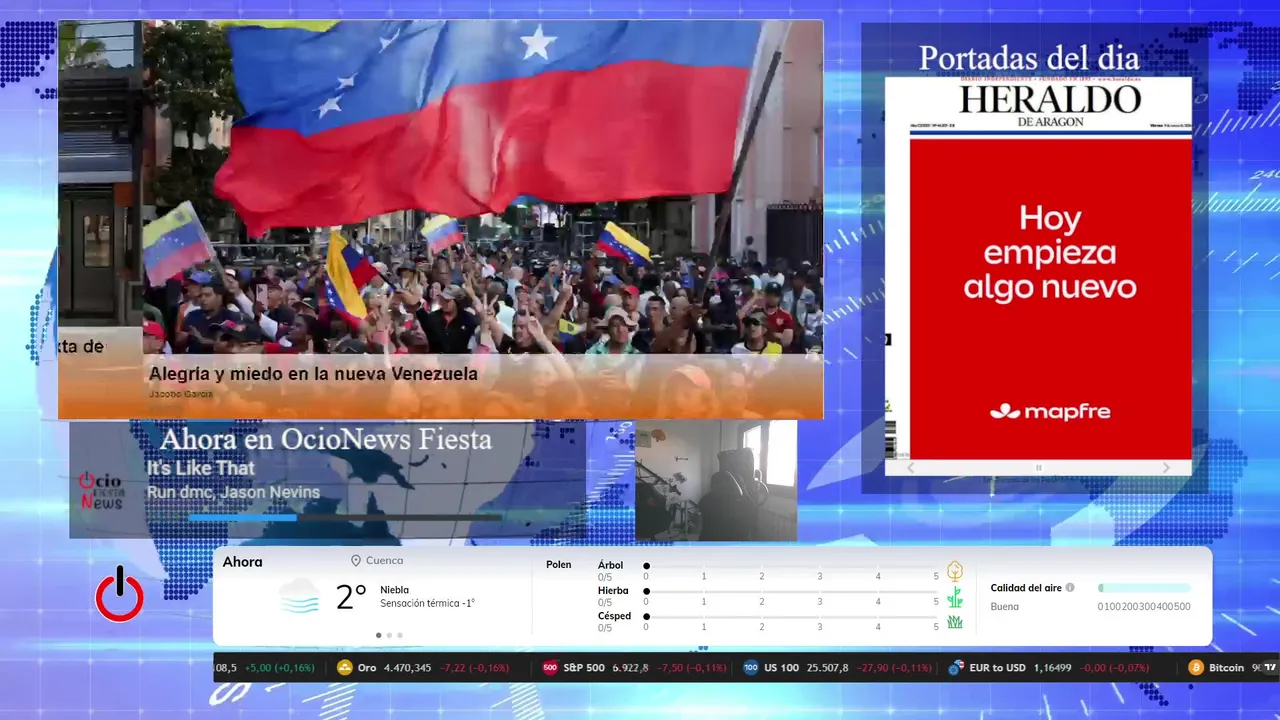Image resolution: width=1280 pixels, height=720 pixels.
Task: Click the 'Polen' label
Action: coord(558,565)
